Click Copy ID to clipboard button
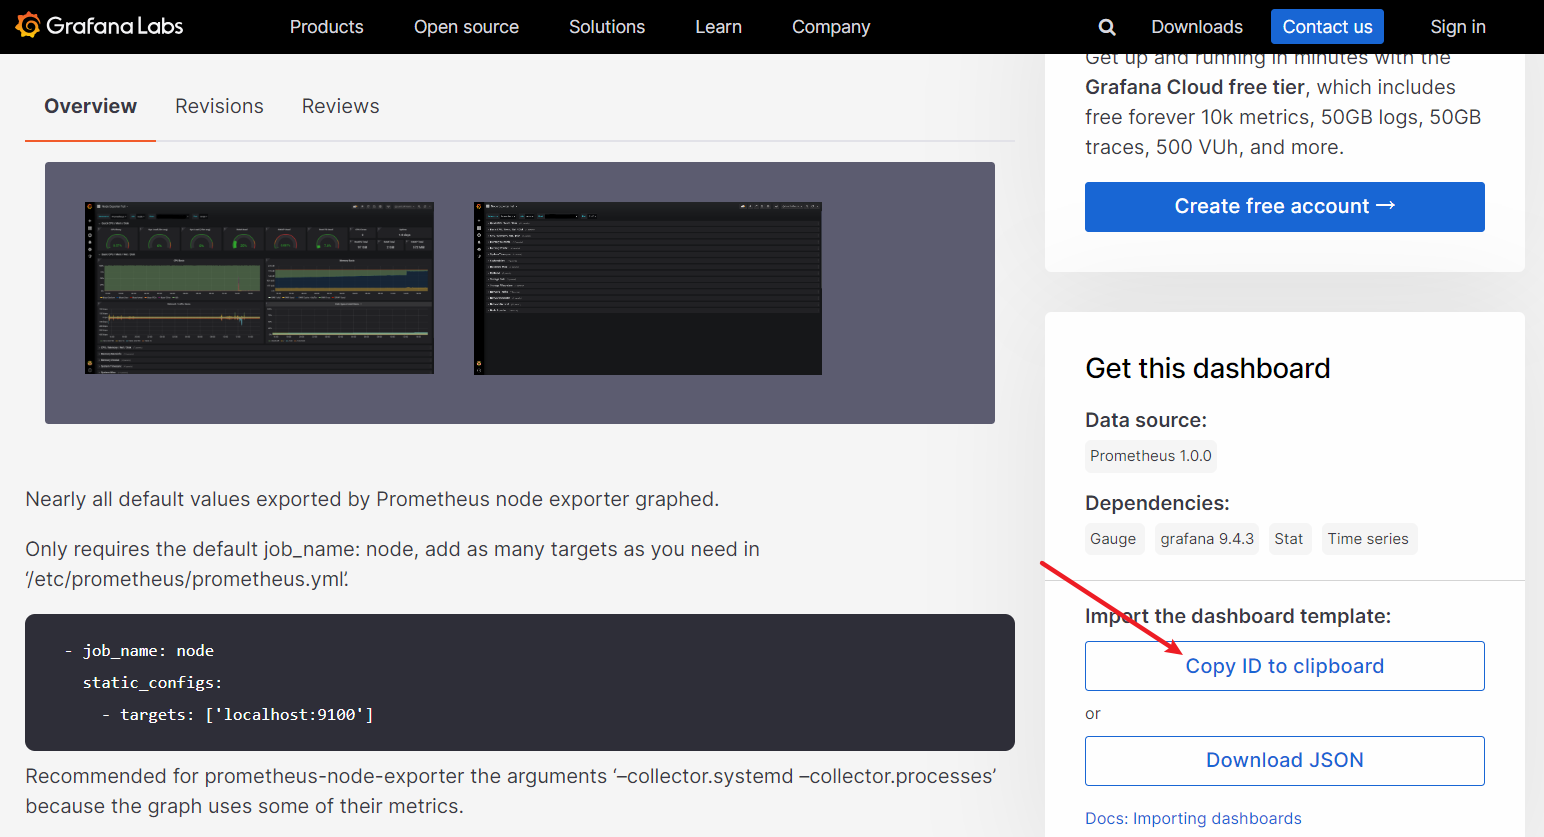The height and width of the screenshot is (837, 1544). (1285, 666)
